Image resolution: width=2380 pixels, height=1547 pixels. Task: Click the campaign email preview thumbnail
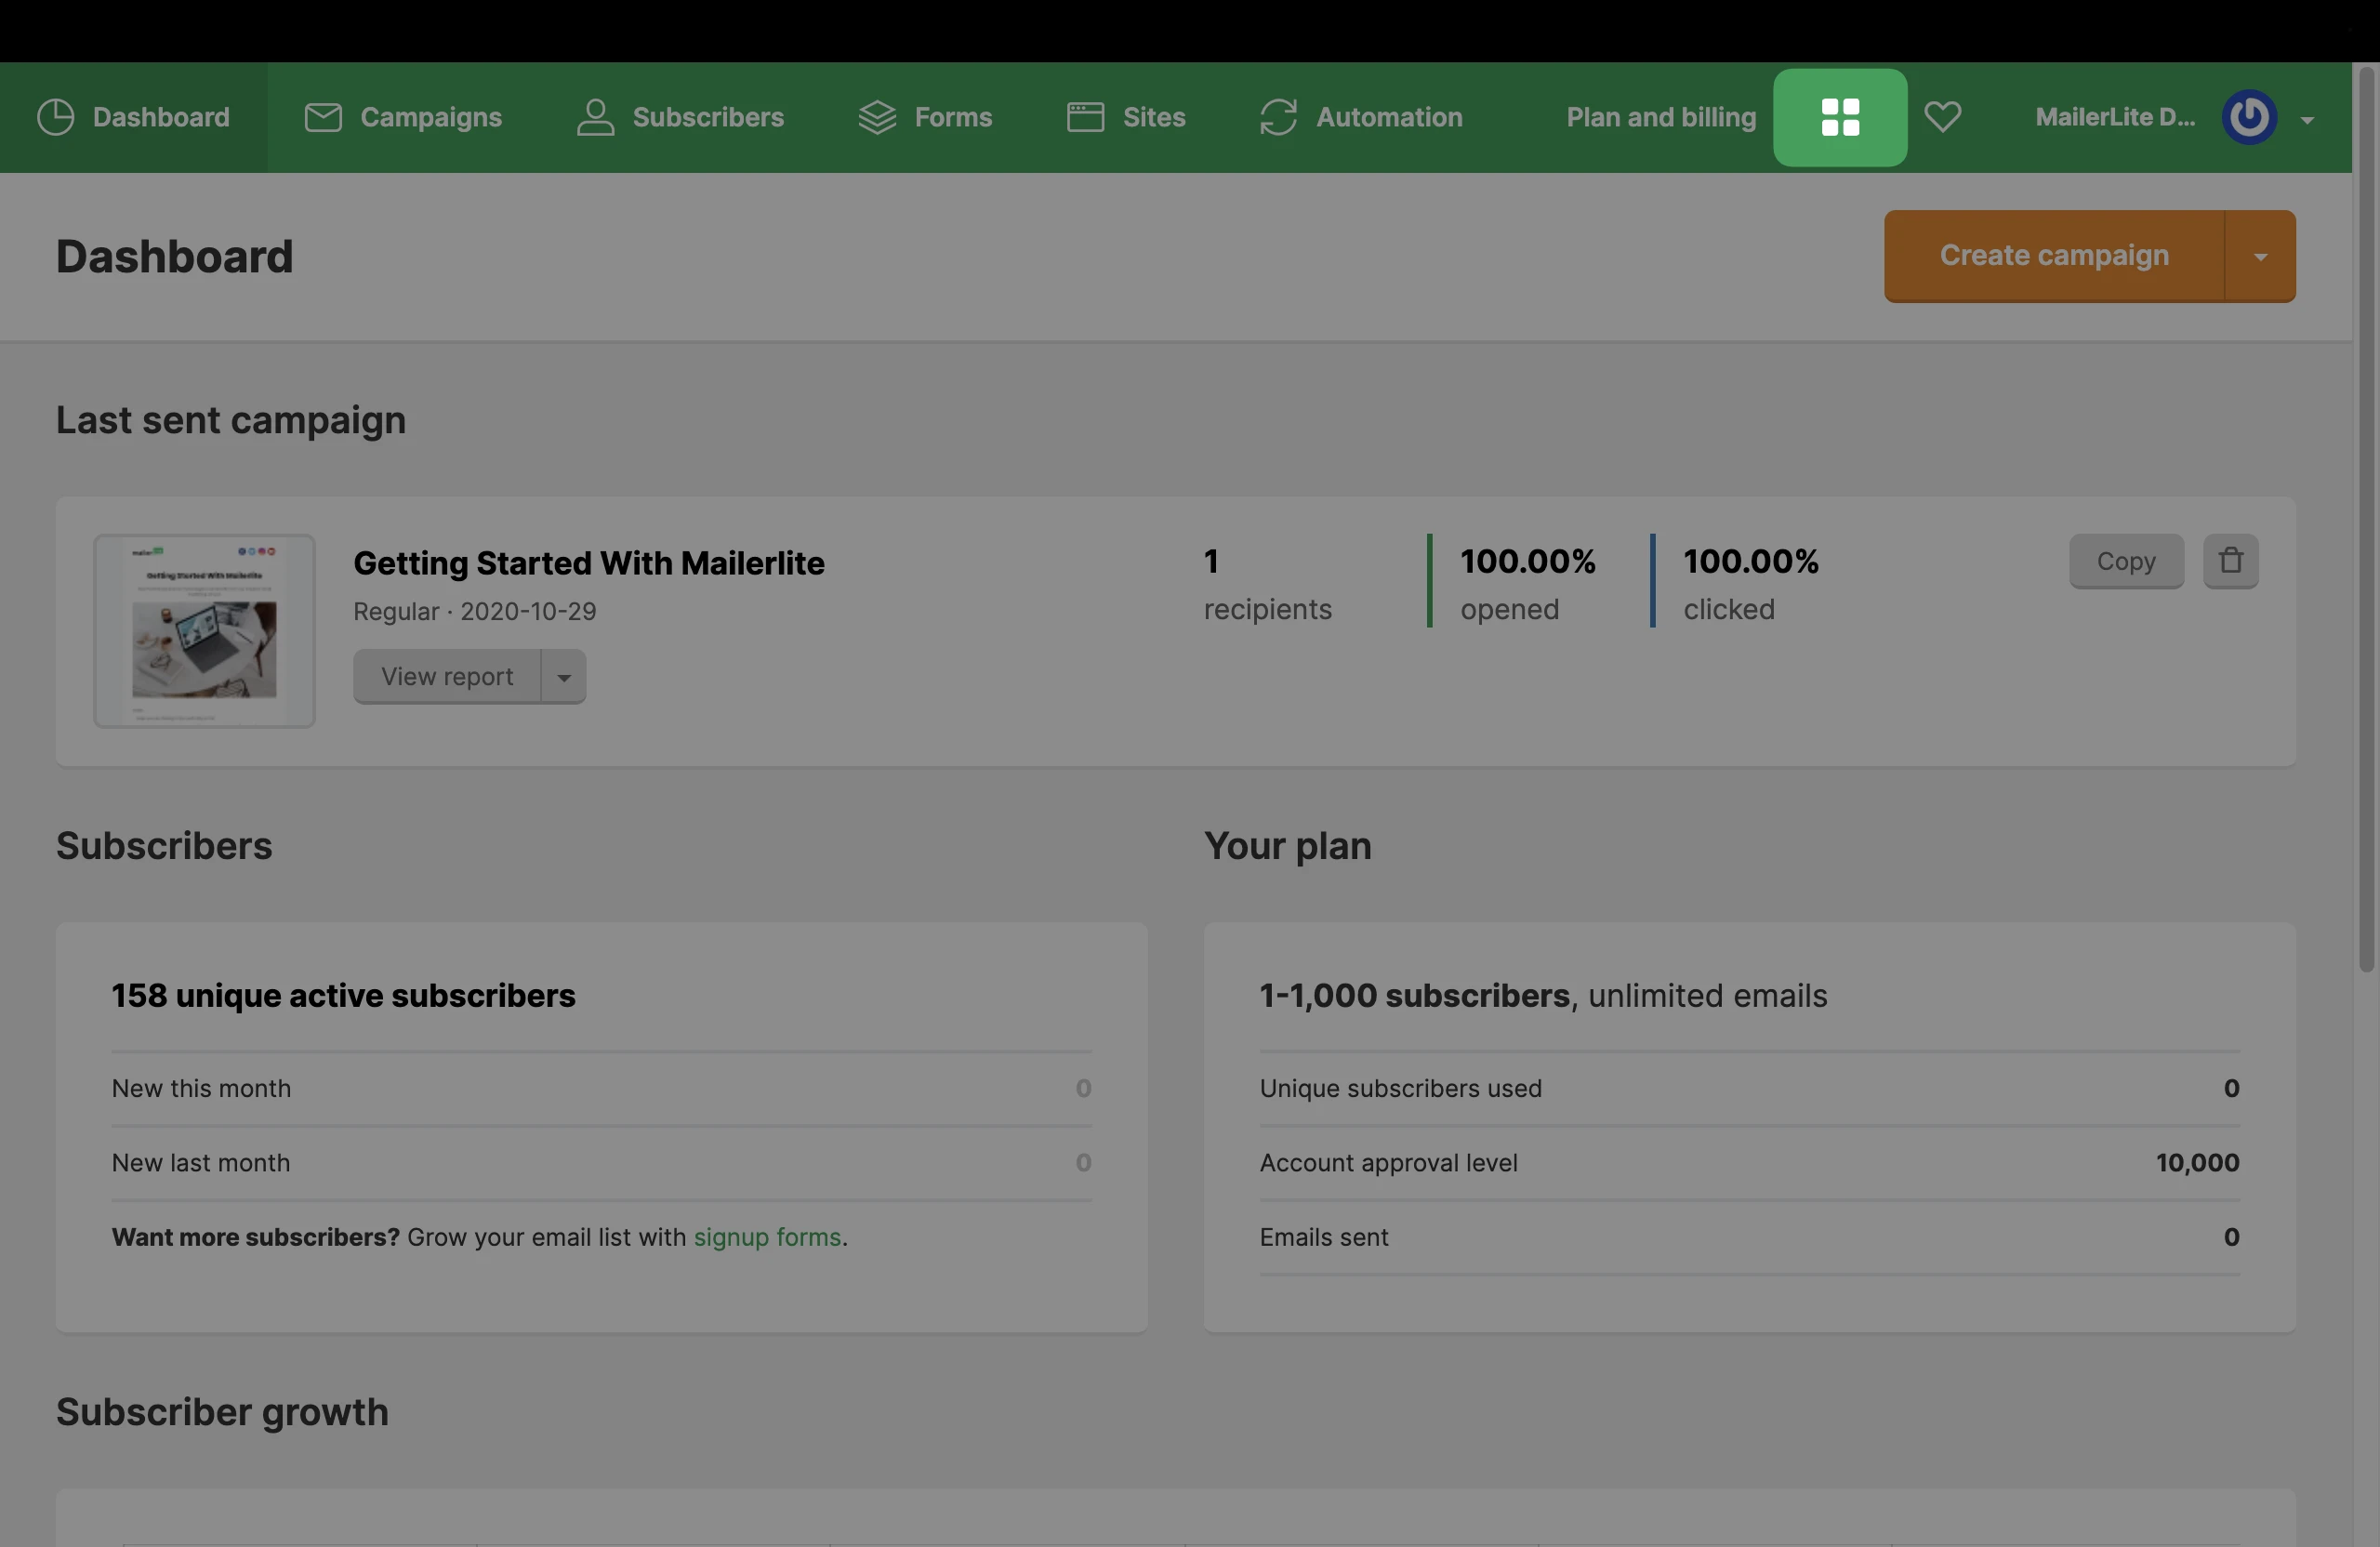(x=204, y=631)
